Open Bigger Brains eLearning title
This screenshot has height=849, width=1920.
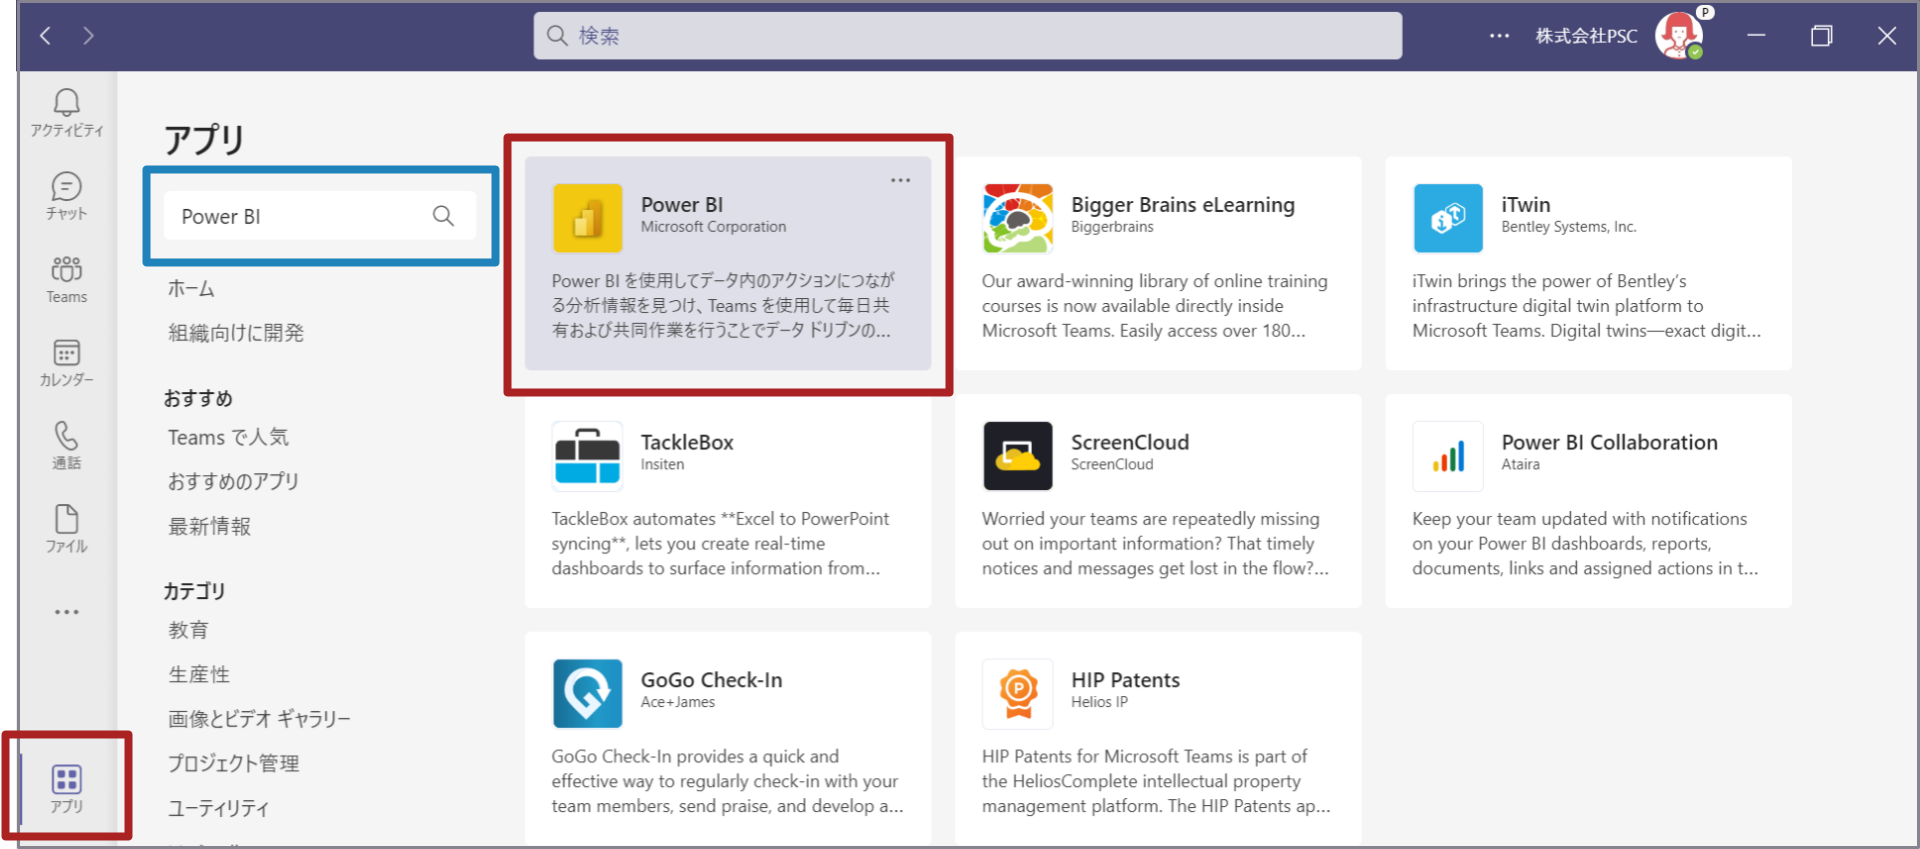[x=1183, y=205]
